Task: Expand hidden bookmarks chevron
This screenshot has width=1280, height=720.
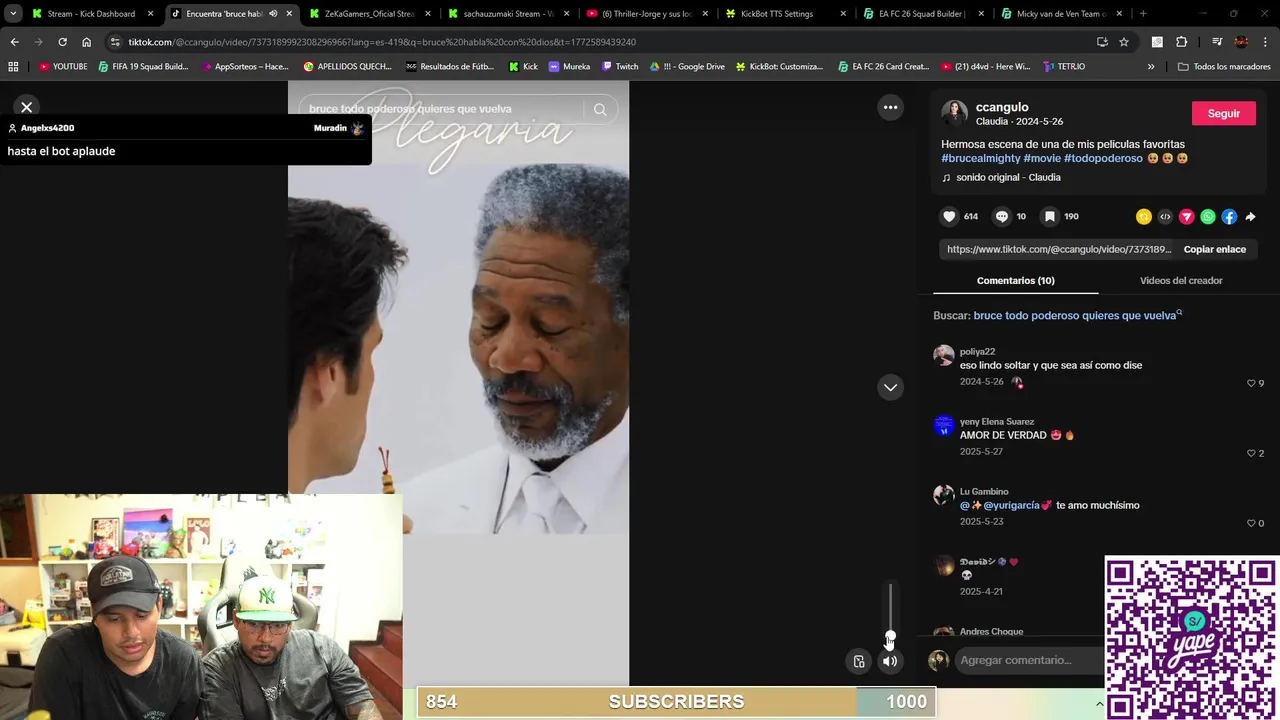Action: pos(1150,67)
